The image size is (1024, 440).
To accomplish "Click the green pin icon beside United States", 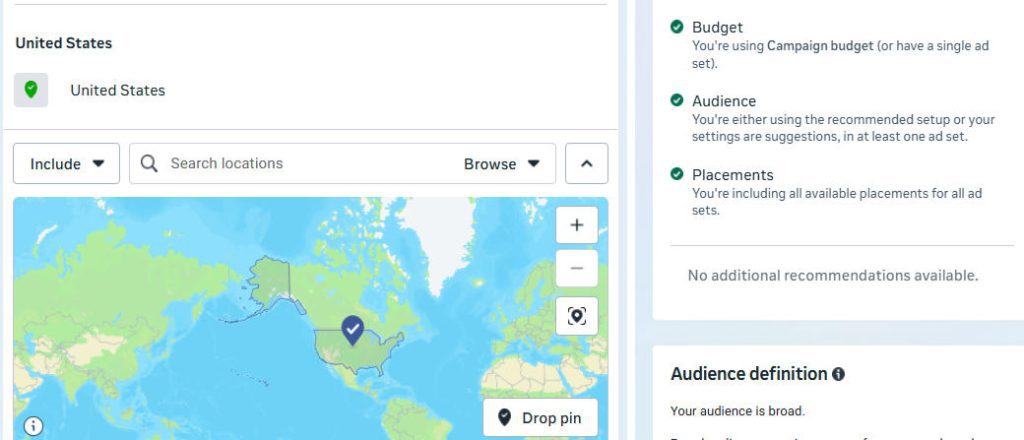I will click(31, 90).
